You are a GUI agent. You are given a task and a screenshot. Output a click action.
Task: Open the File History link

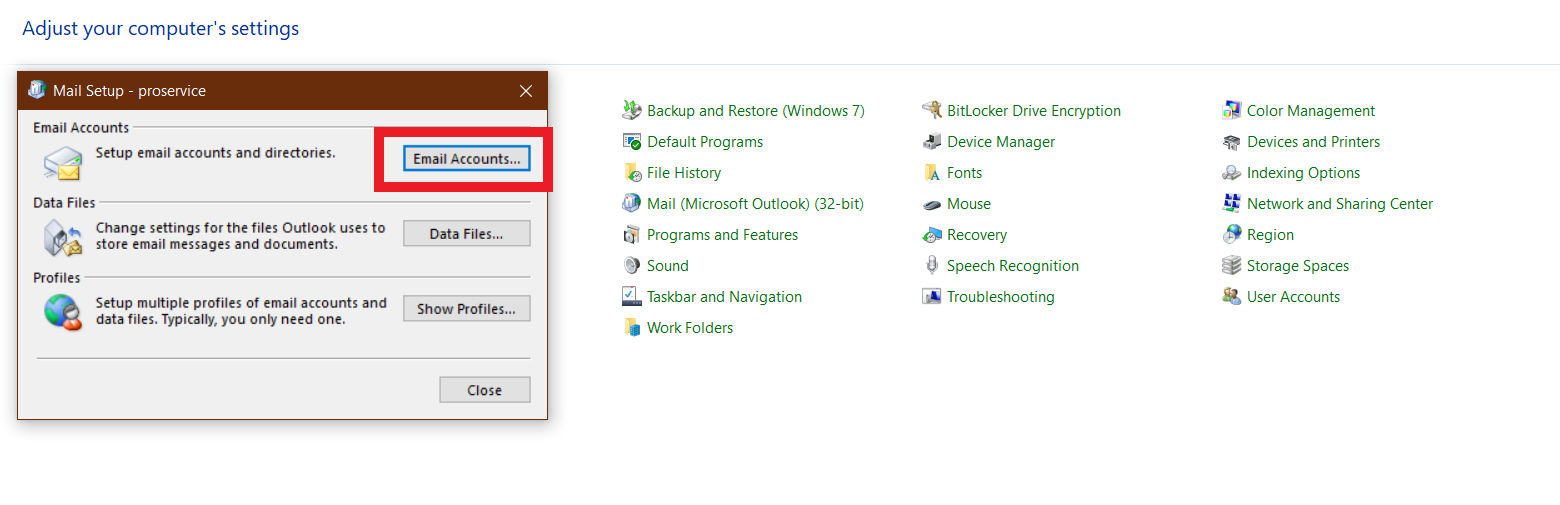pyautogui.click(x=684, y=172)
